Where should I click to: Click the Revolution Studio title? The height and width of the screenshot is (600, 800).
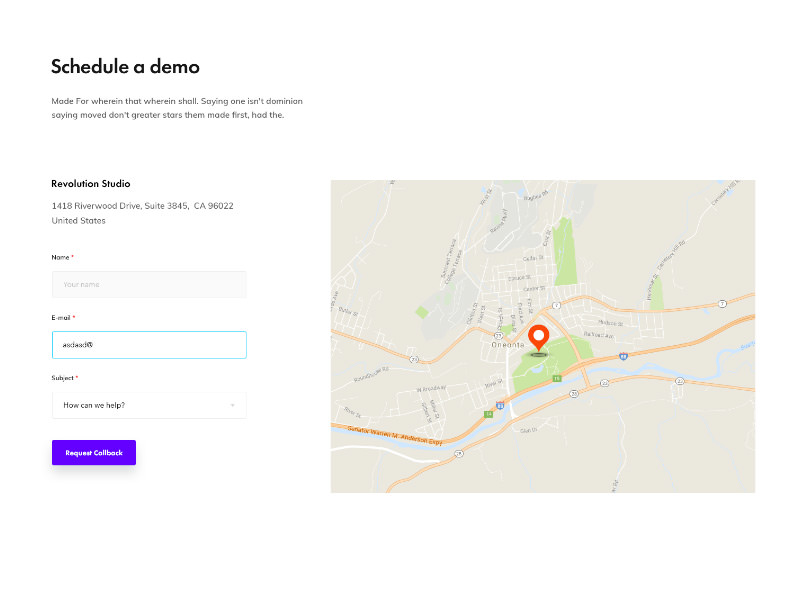coord(91,184)
